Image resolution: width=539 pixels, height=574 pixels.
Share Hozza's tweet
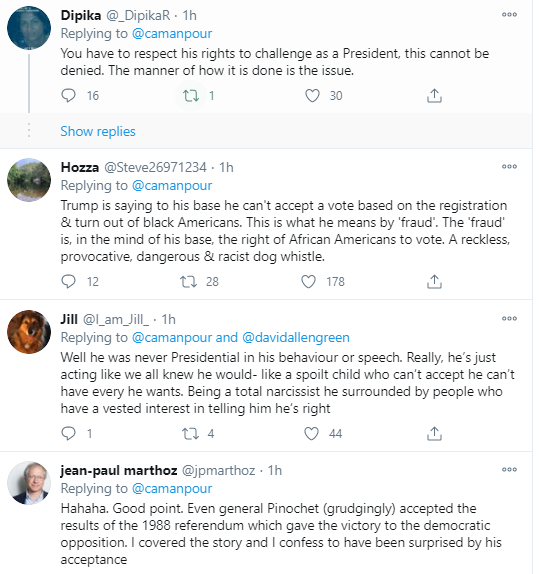434,282
